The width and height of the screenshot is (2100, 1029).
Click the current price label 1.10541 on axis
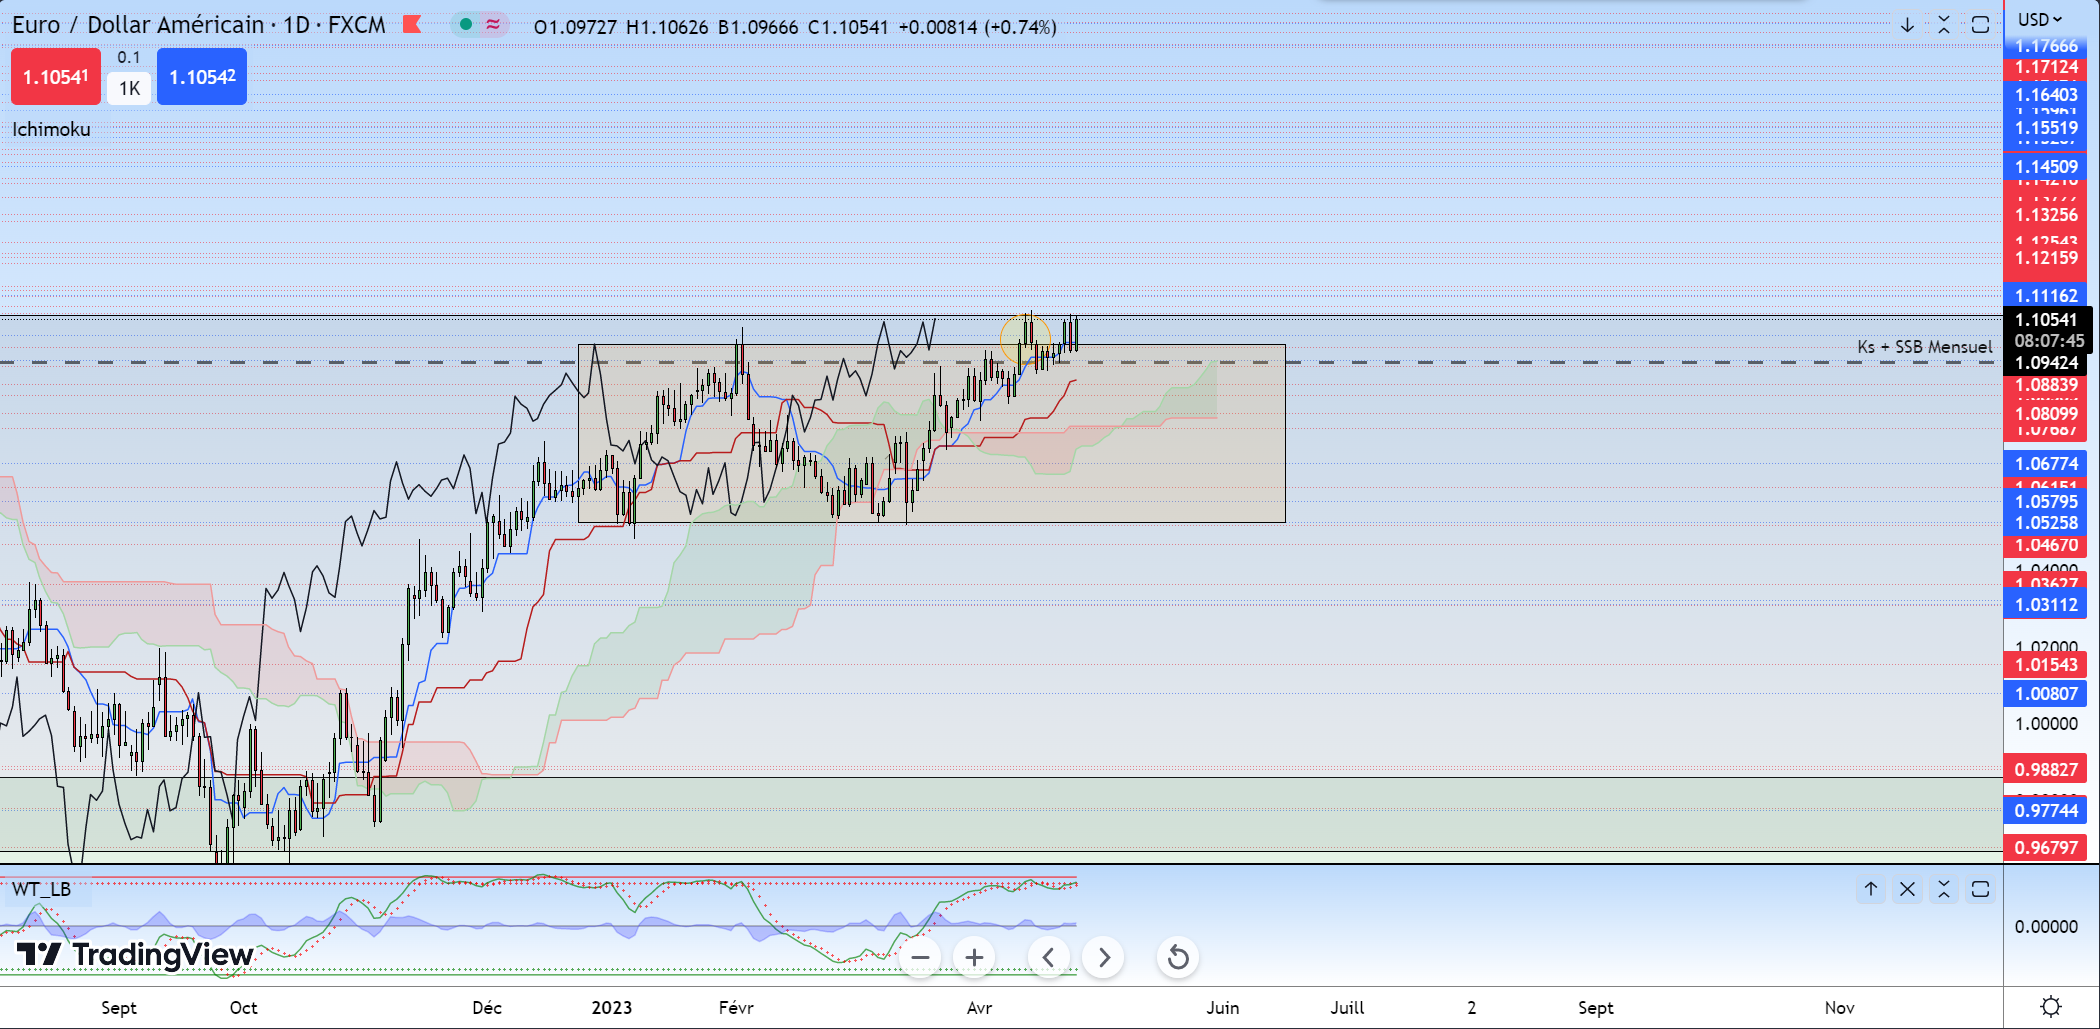(2046, 320)
